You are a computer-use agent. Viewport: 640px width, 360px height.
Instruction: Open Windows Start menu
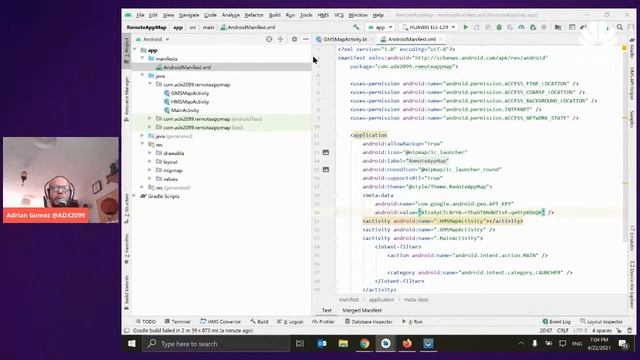pos(131,344)
